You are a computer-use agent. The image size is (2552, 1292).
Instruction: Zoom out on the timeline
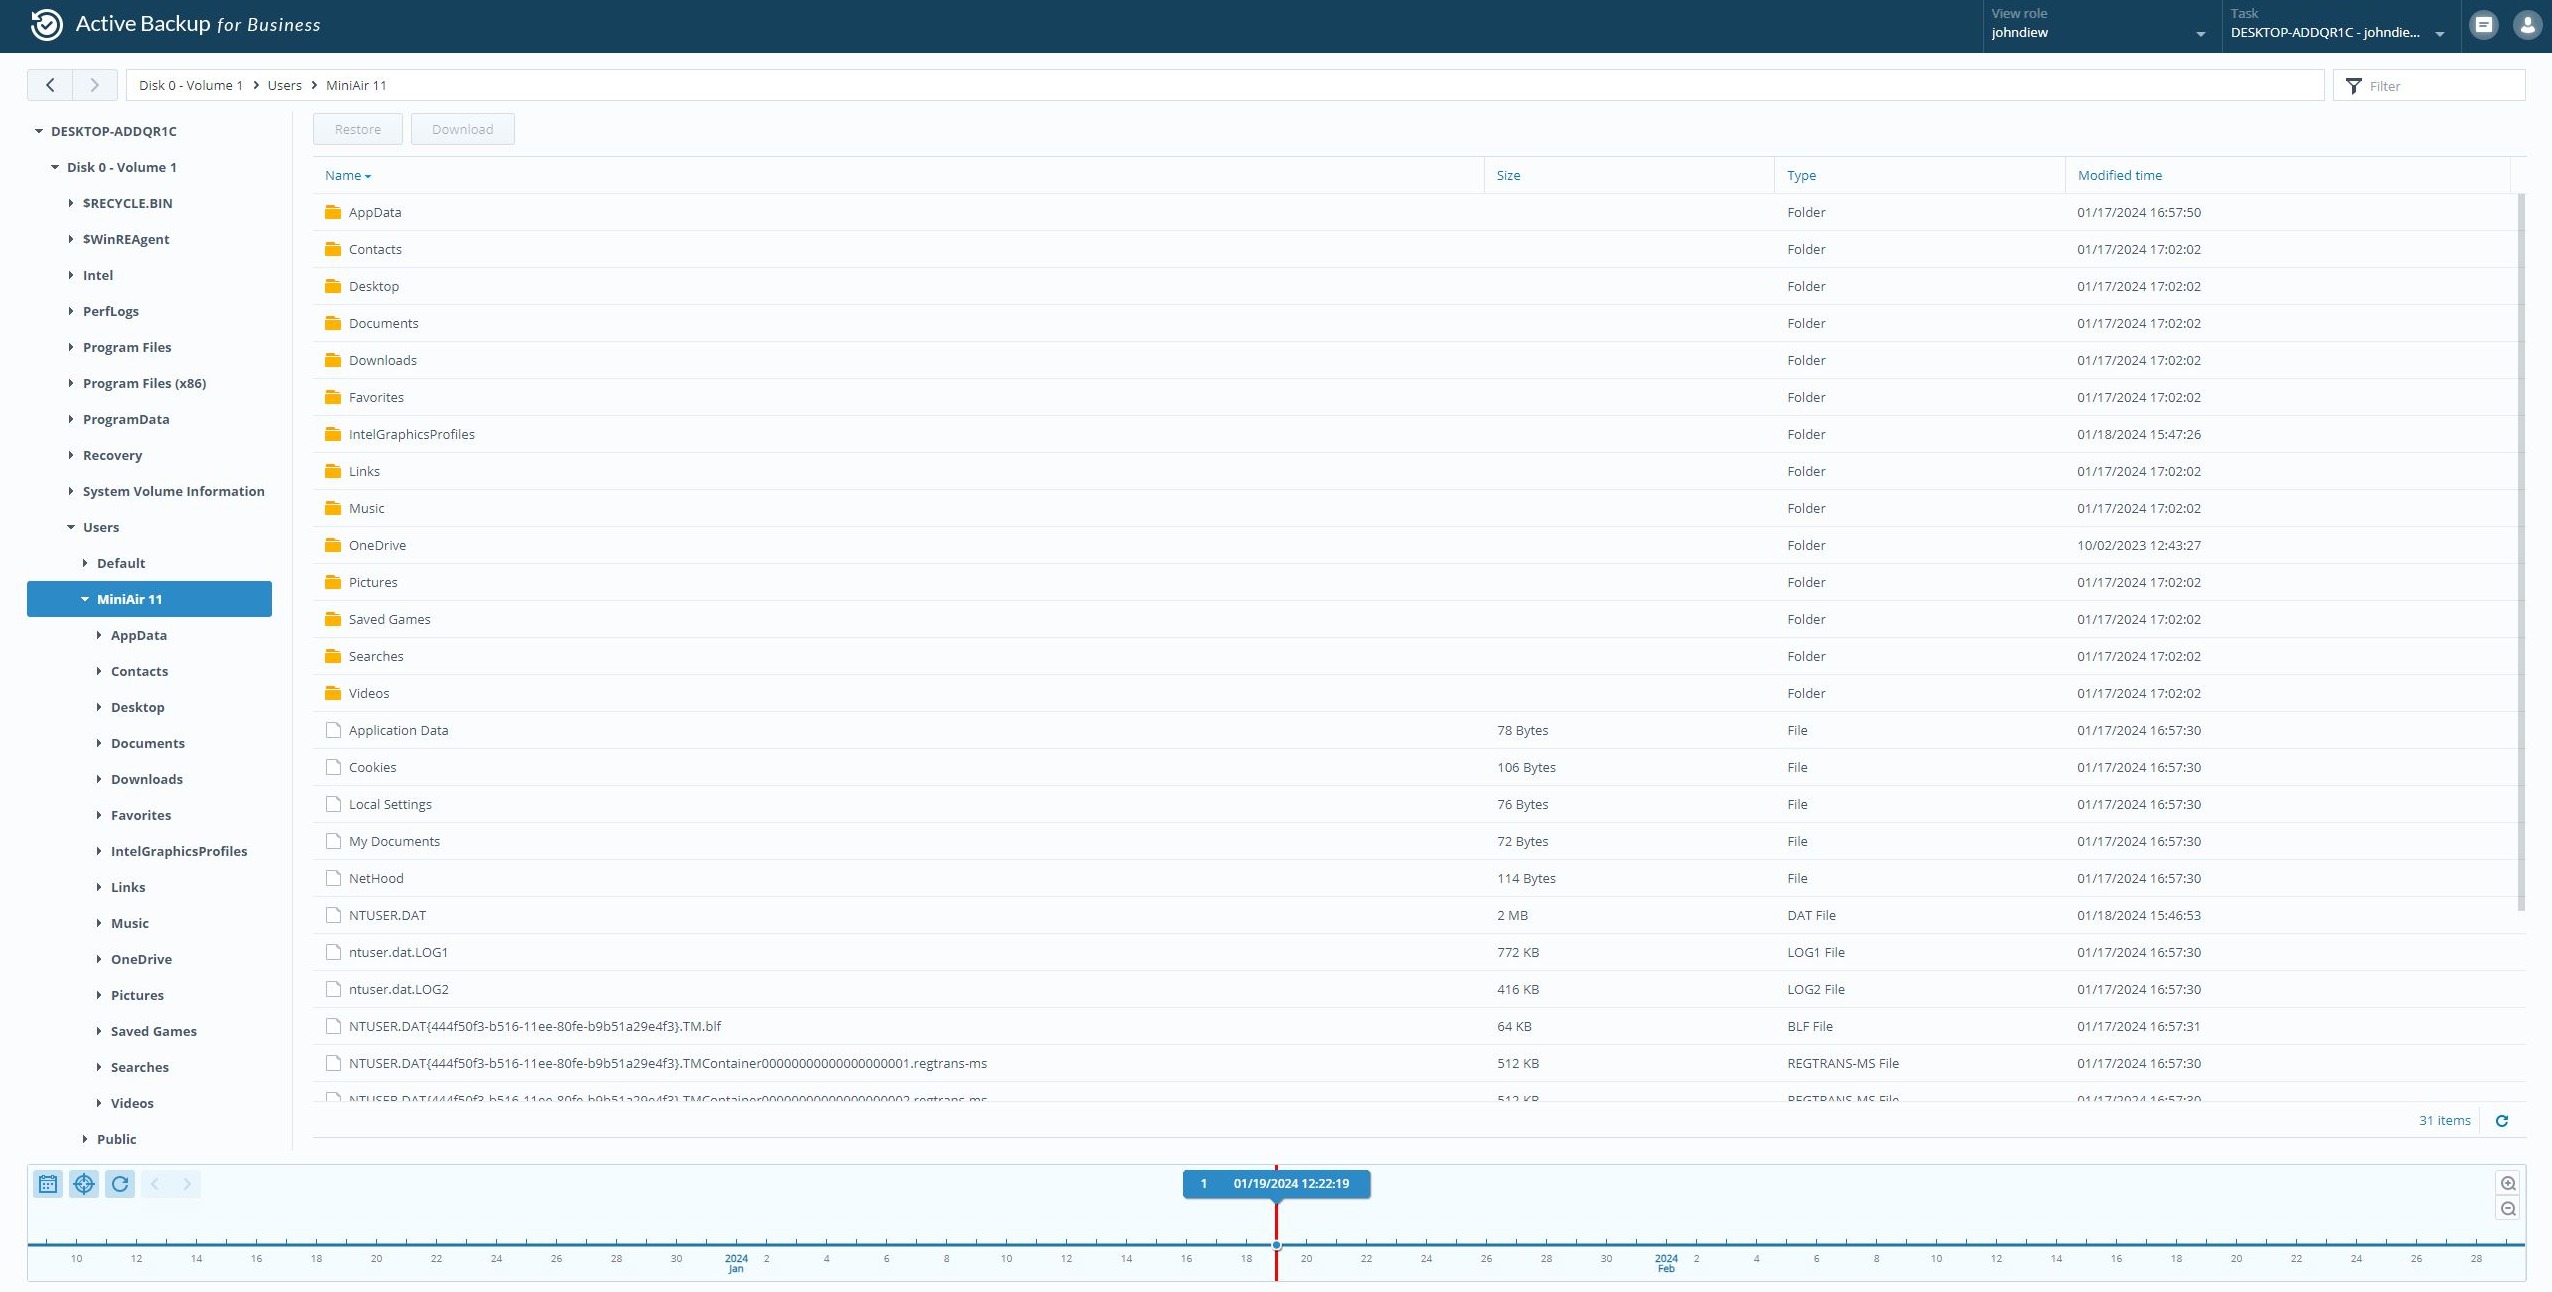(x=2508, y=1209)
